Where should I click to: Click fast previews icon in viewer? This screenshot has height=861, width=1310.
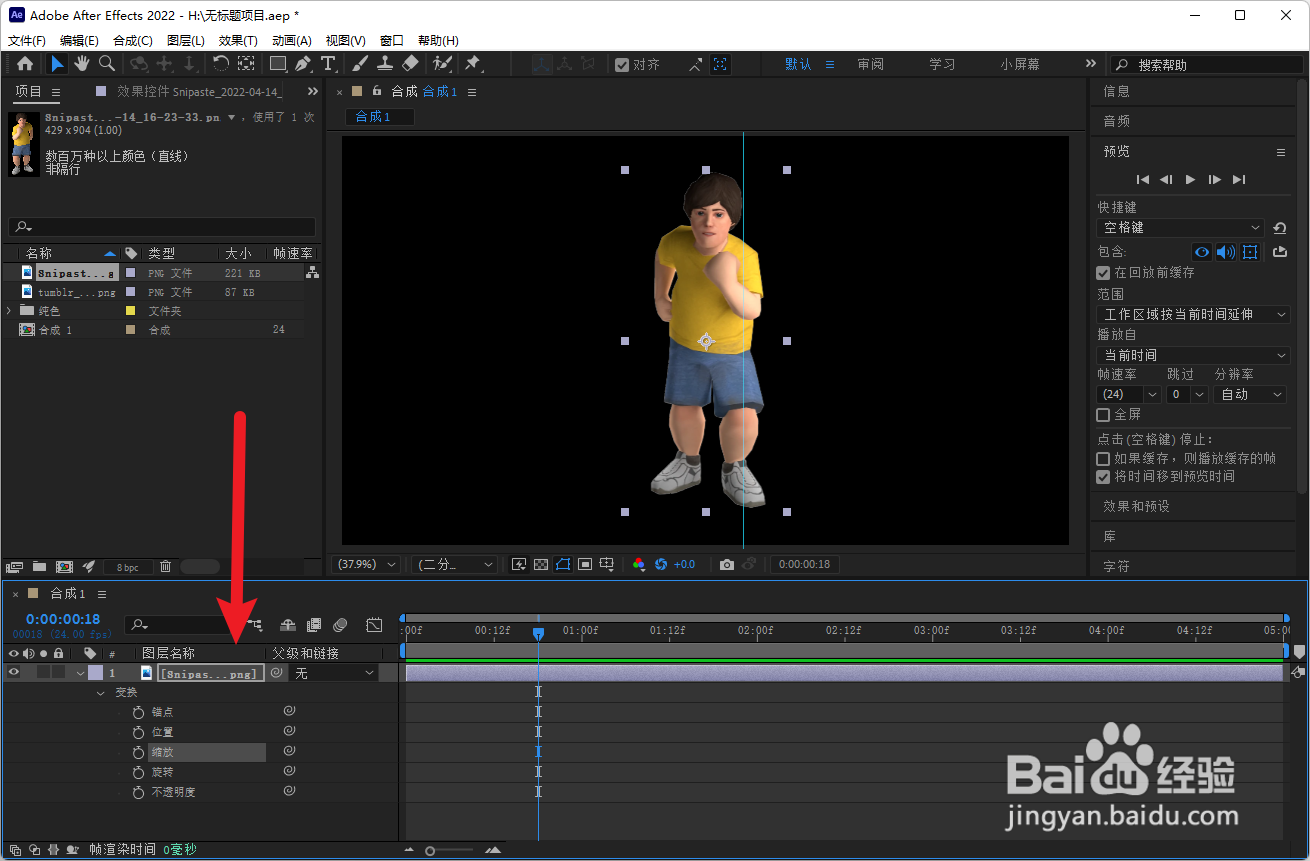(x=519, y=564)
